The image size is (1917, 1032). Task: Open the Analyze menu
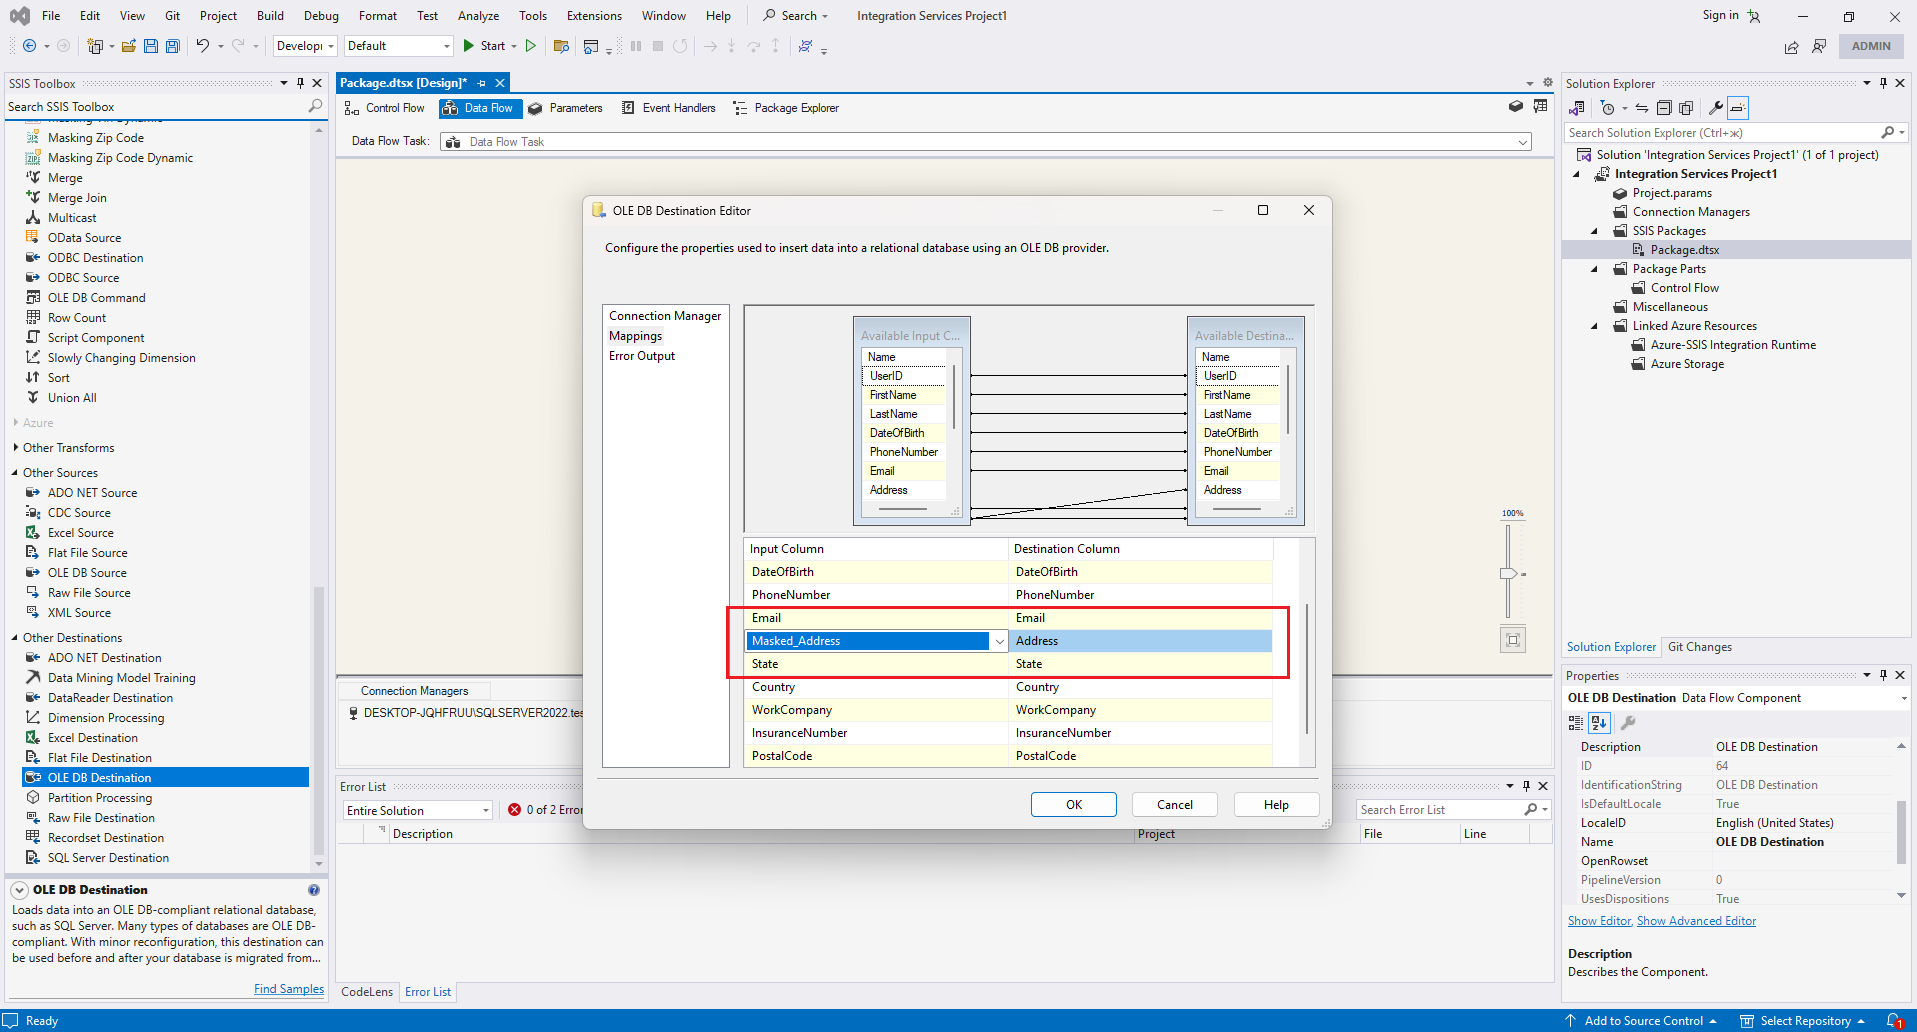478,16
